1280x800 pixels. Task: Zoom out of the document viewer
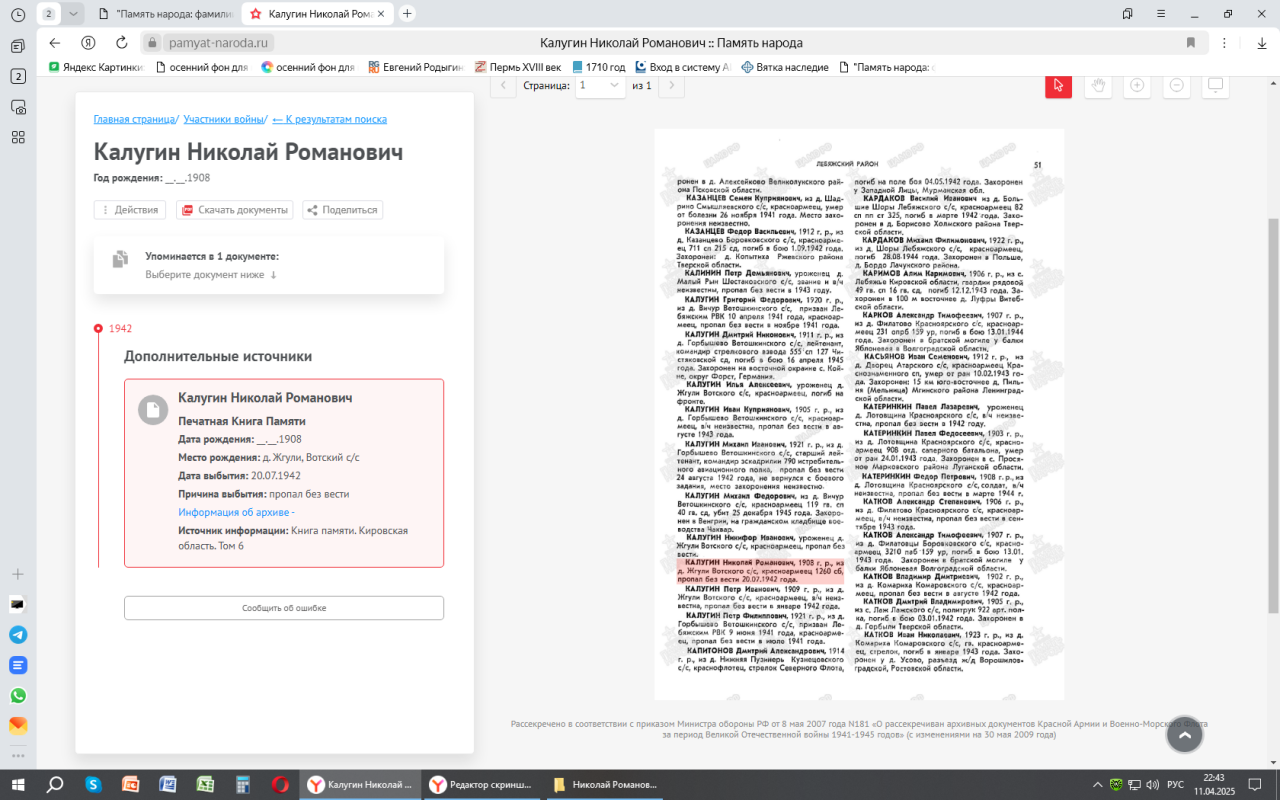click(1177, 86)
